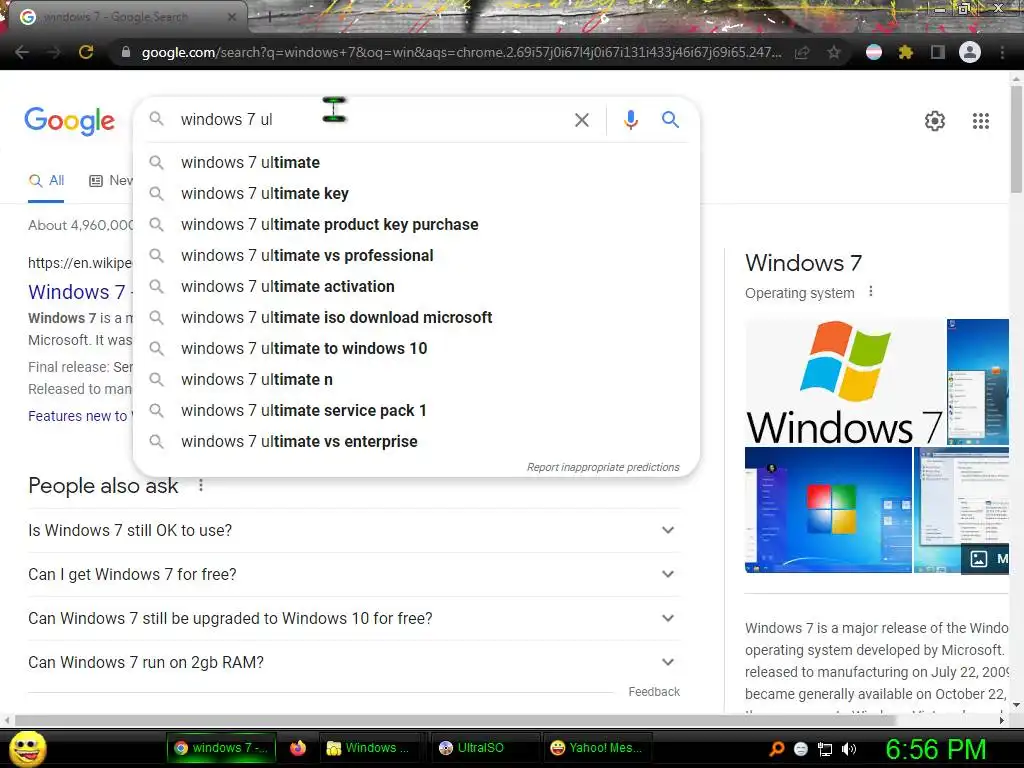Expand 'Is Windows 7 still OK to use?'
Image resolution: width=1024 pixels, height=768 pixels.
pos(354,530)
